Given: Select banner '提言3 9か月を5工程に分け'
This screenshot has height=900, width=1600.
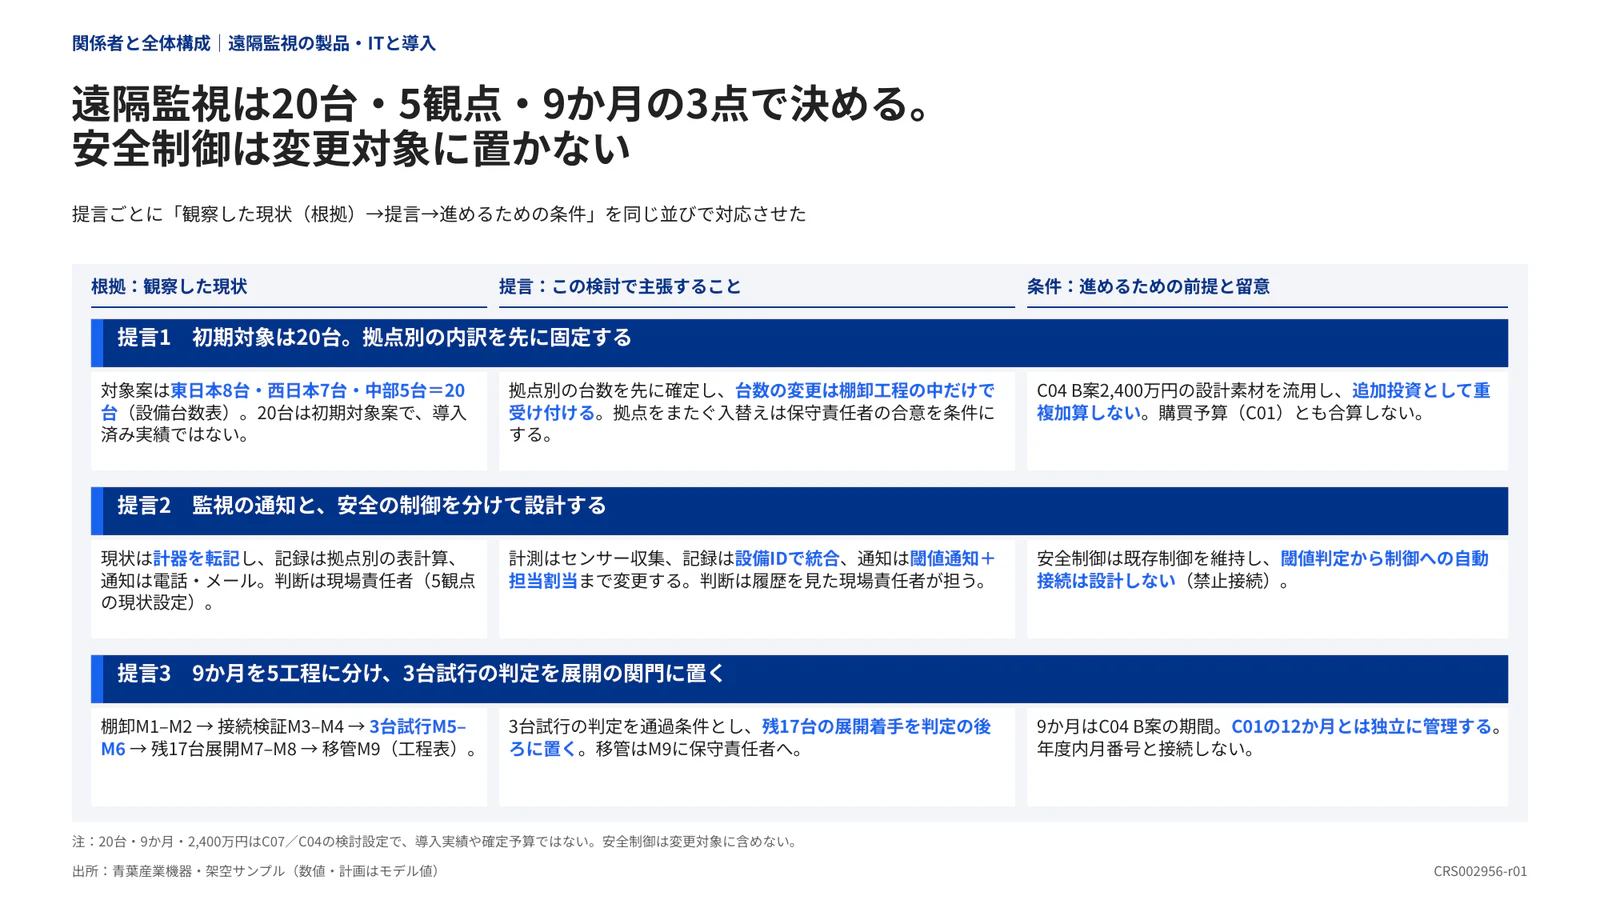Looking at the screenshot, I should (x=799, y=679).
